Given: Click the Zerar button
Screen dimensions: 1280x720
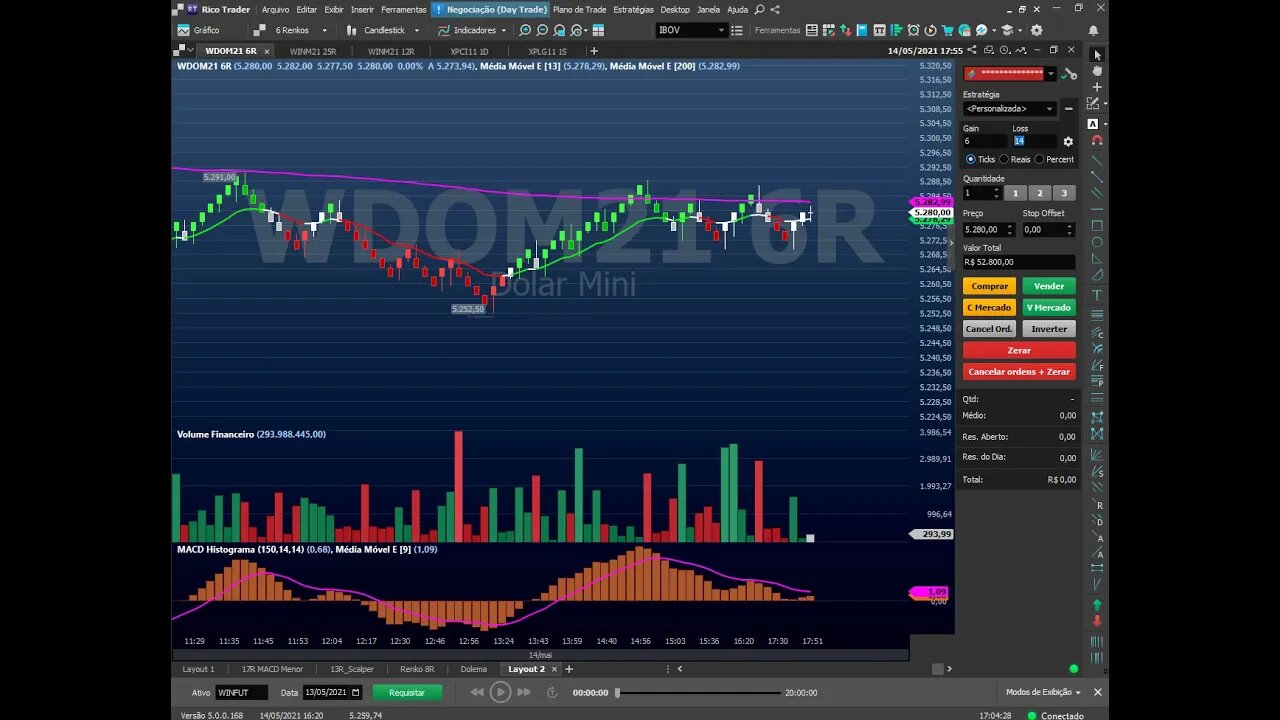Looking at the screenshot, I should [1019, 350].
